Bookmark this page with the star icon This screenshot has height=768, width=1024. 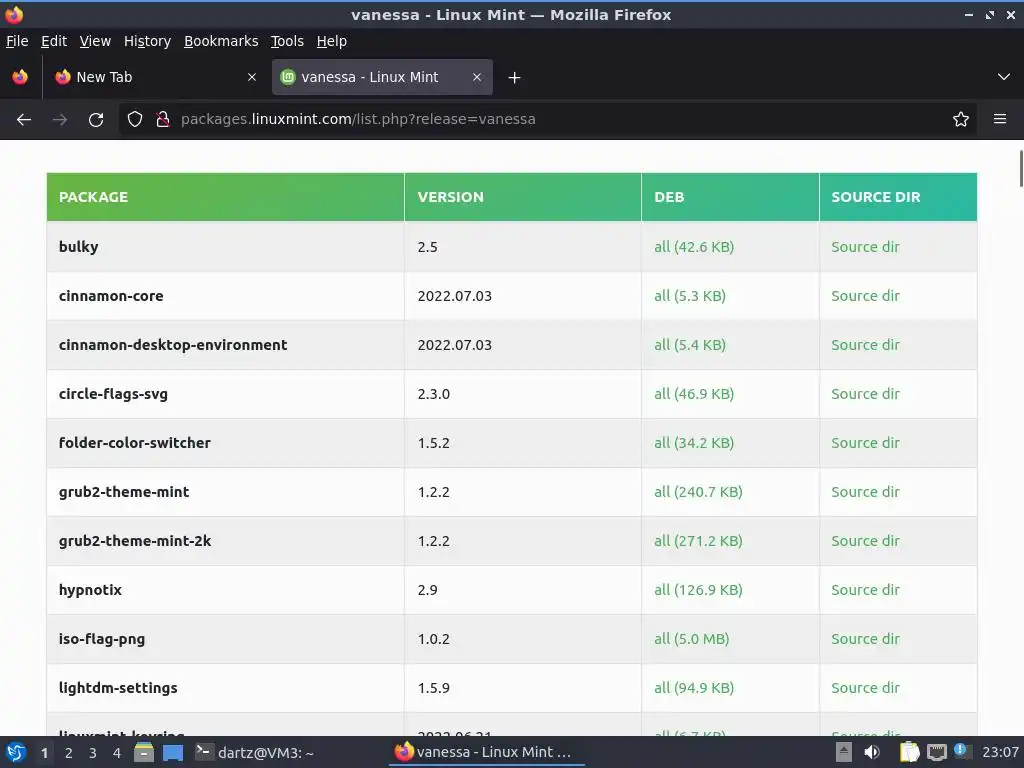(x=961, y=120)
